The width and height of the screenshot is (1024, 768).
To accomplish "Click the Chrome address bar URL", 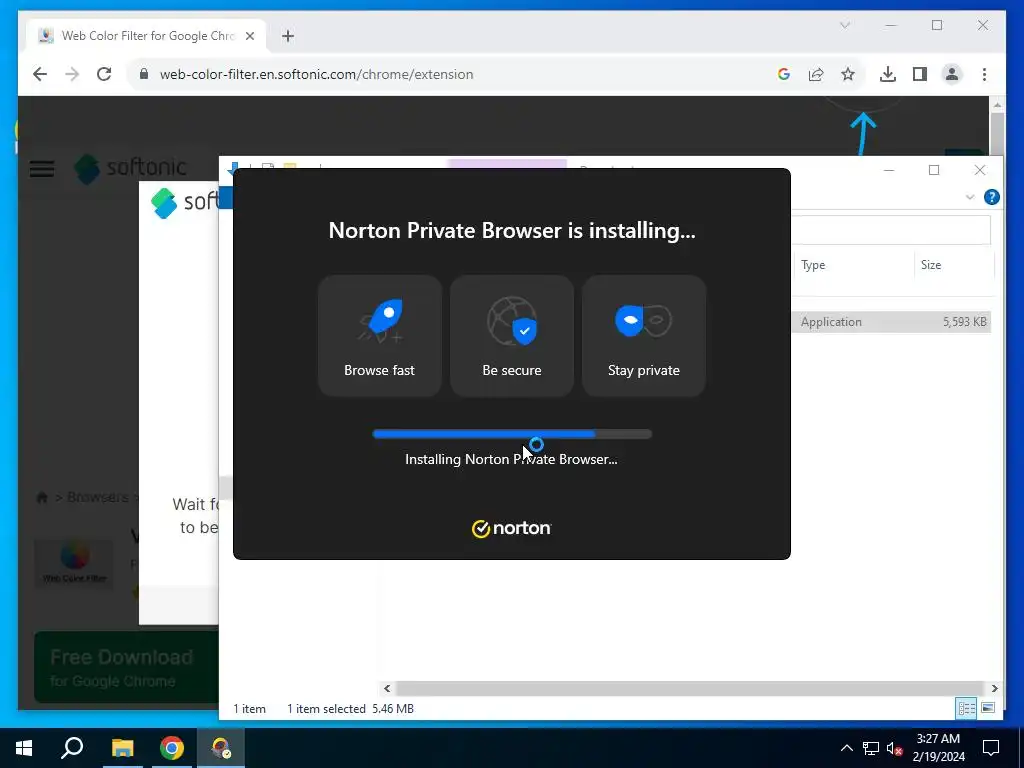I will pyautogui.click(x=316, y=74).
